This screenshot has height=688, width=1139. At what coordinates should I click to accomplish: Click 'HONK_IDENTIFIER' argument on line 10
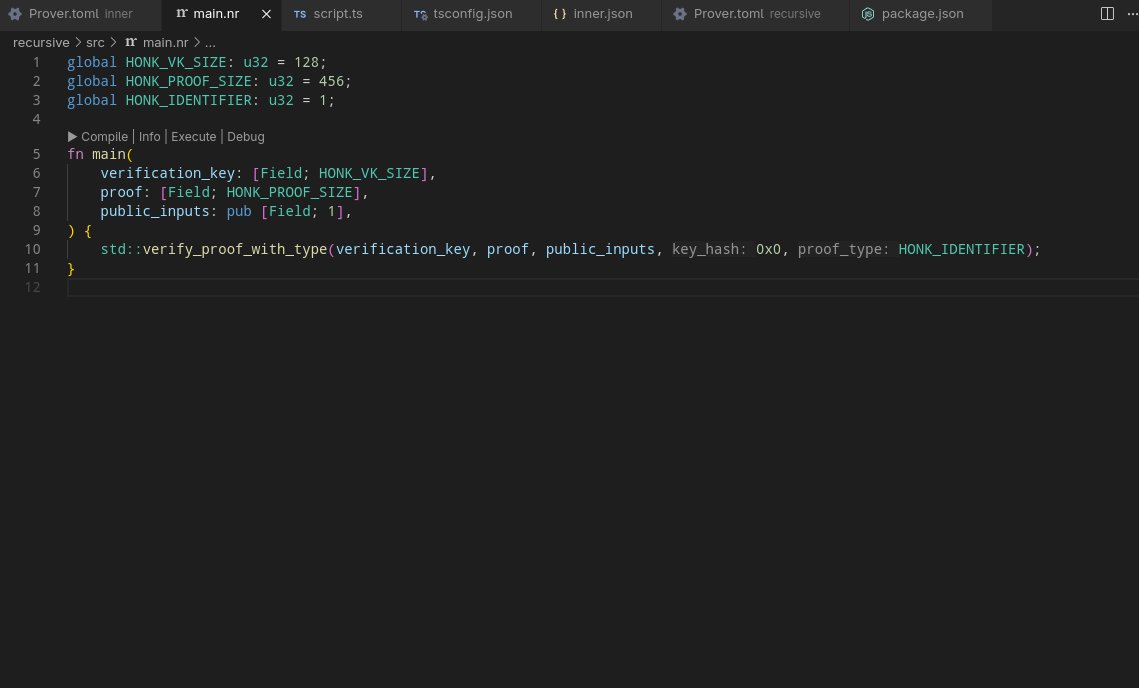tap(961, 249)
